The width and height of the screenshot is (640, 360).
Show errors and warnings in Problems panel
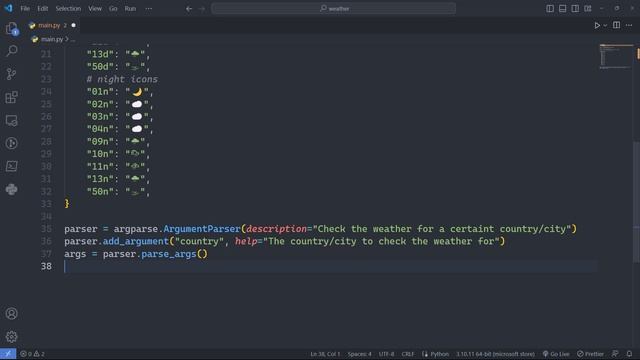tap(33, 354)
